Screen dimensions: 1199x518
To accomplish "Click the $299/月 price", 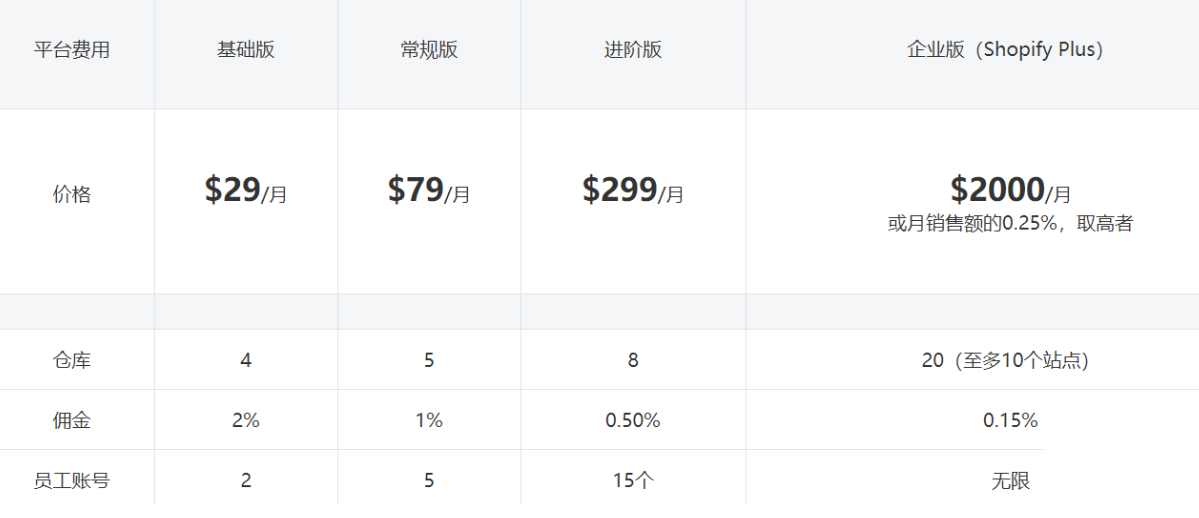I will [x=633, y=190].
